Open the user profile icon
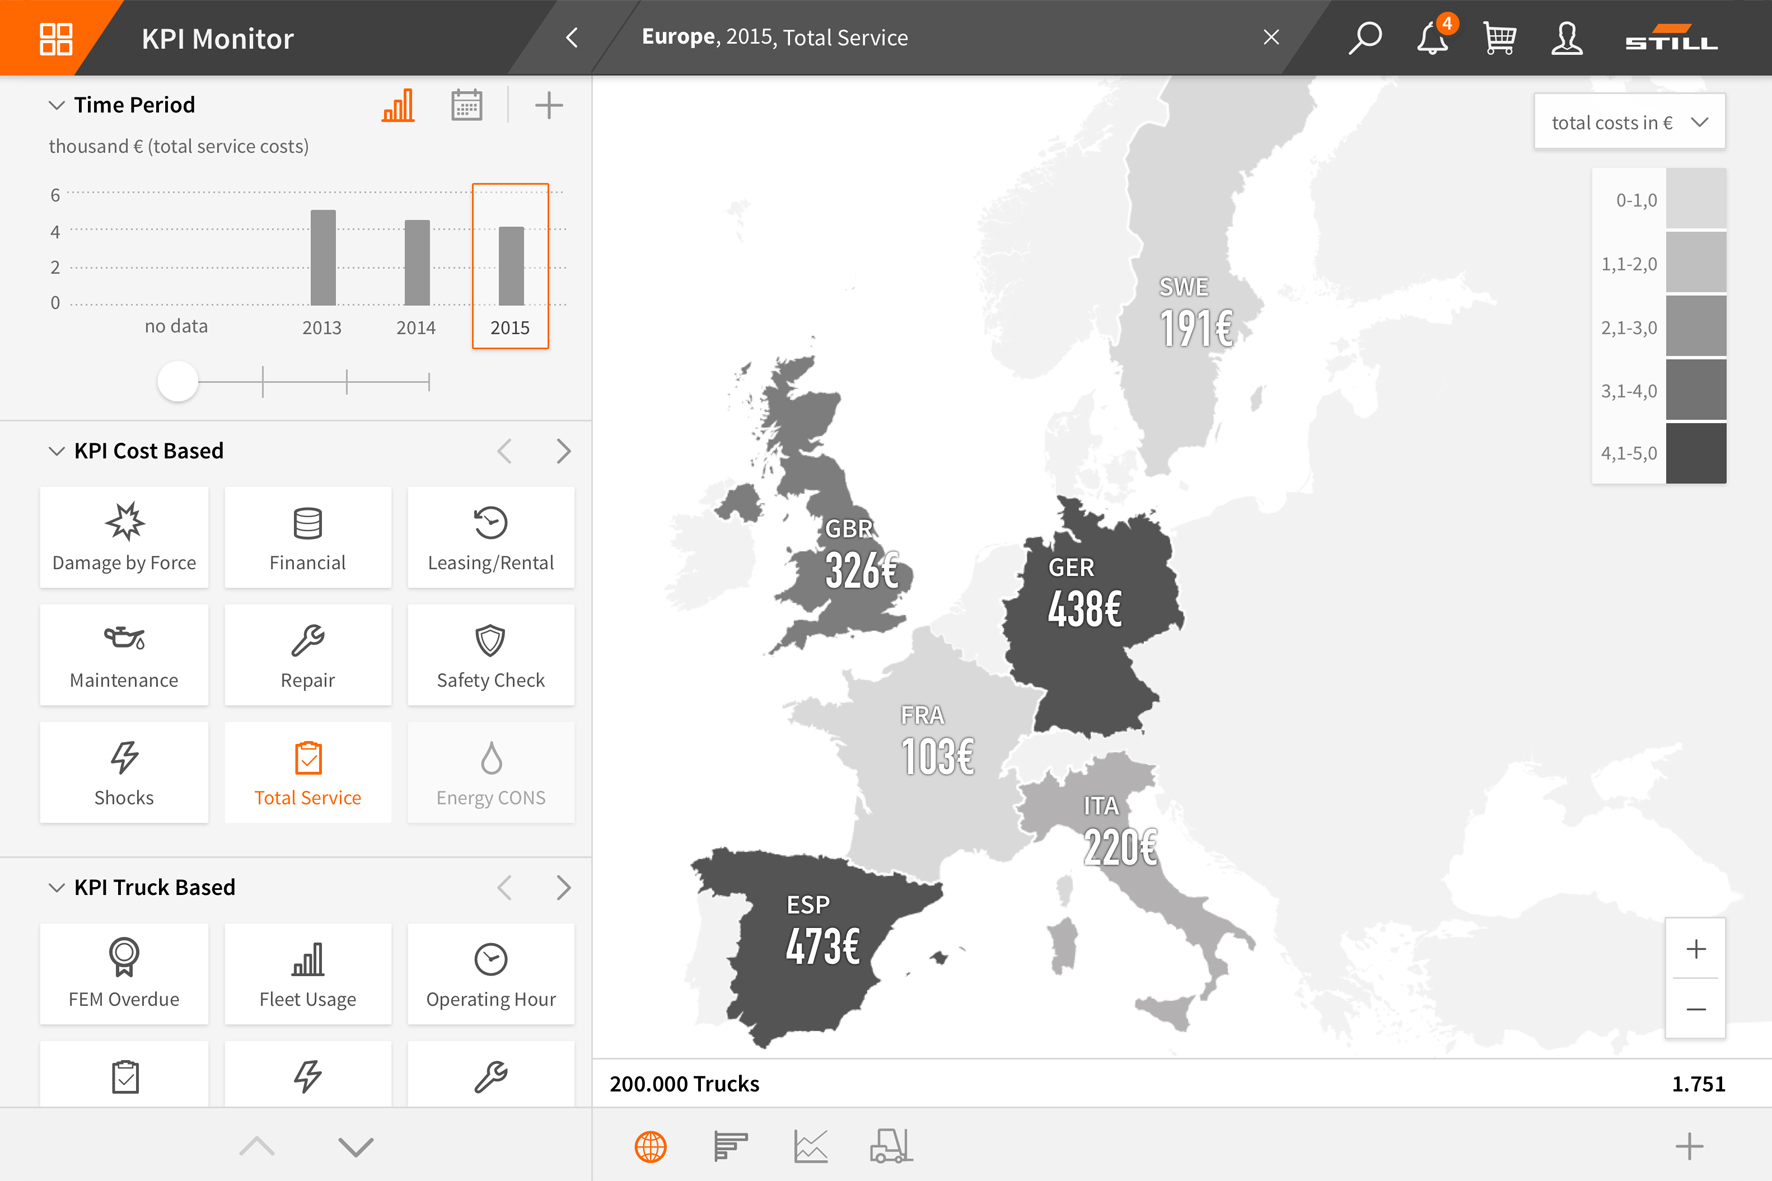The image size is (1772, 1181). tap(1566, 38)
